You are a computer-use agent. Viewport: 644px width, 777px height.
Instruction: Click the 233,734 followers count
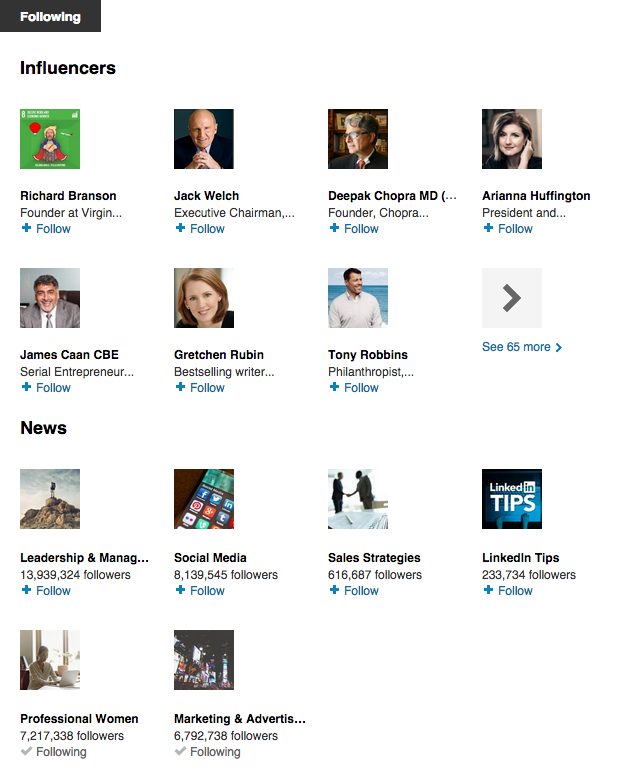point(529,575)
